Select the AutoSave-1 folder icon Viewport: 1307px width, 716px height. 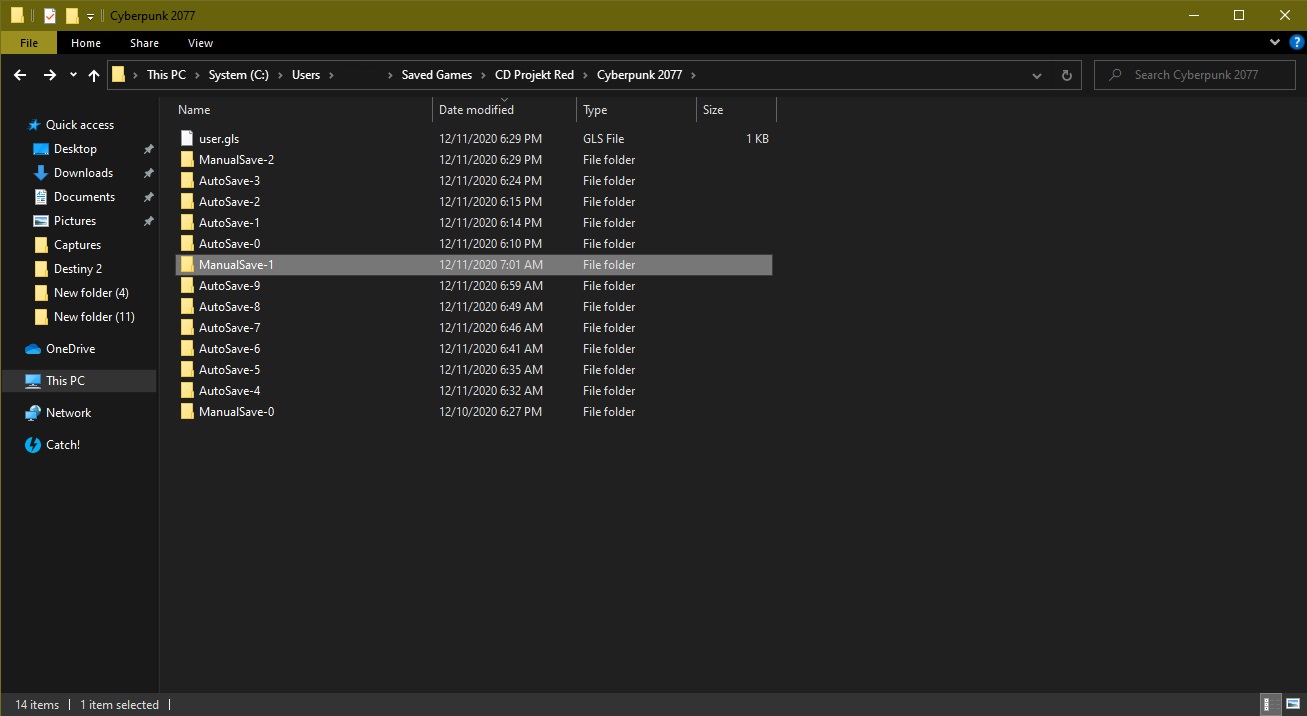coord(187,223)
